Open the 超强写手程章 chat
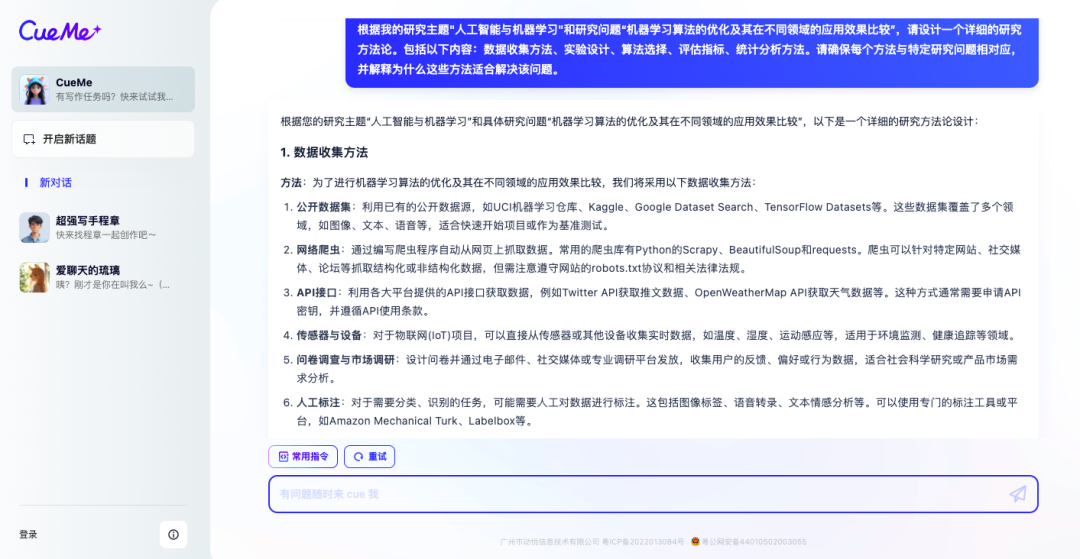1080x559 pixels. pyautogui.click(x=103, y=227)
